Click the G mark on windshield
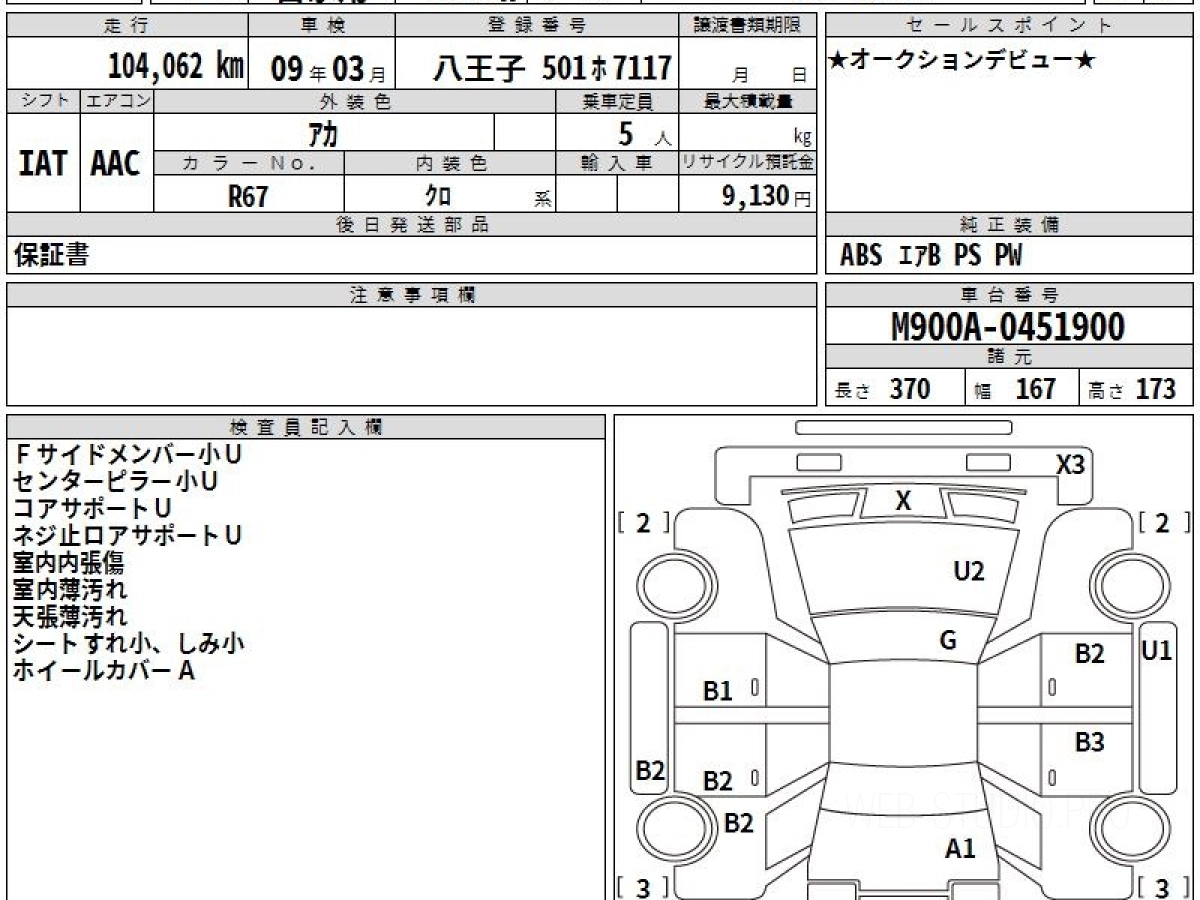 click(947, 641)
